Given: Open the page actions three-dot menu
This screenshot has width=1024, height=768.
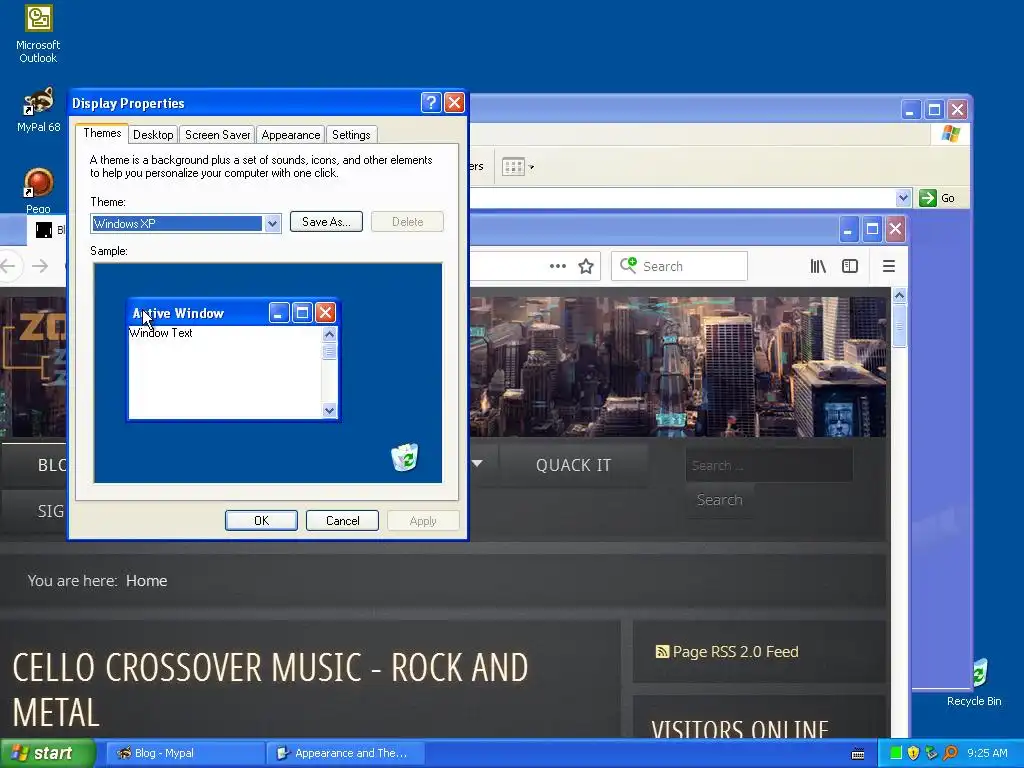Looking at the screenshot, I should click(x=558, y=266).
